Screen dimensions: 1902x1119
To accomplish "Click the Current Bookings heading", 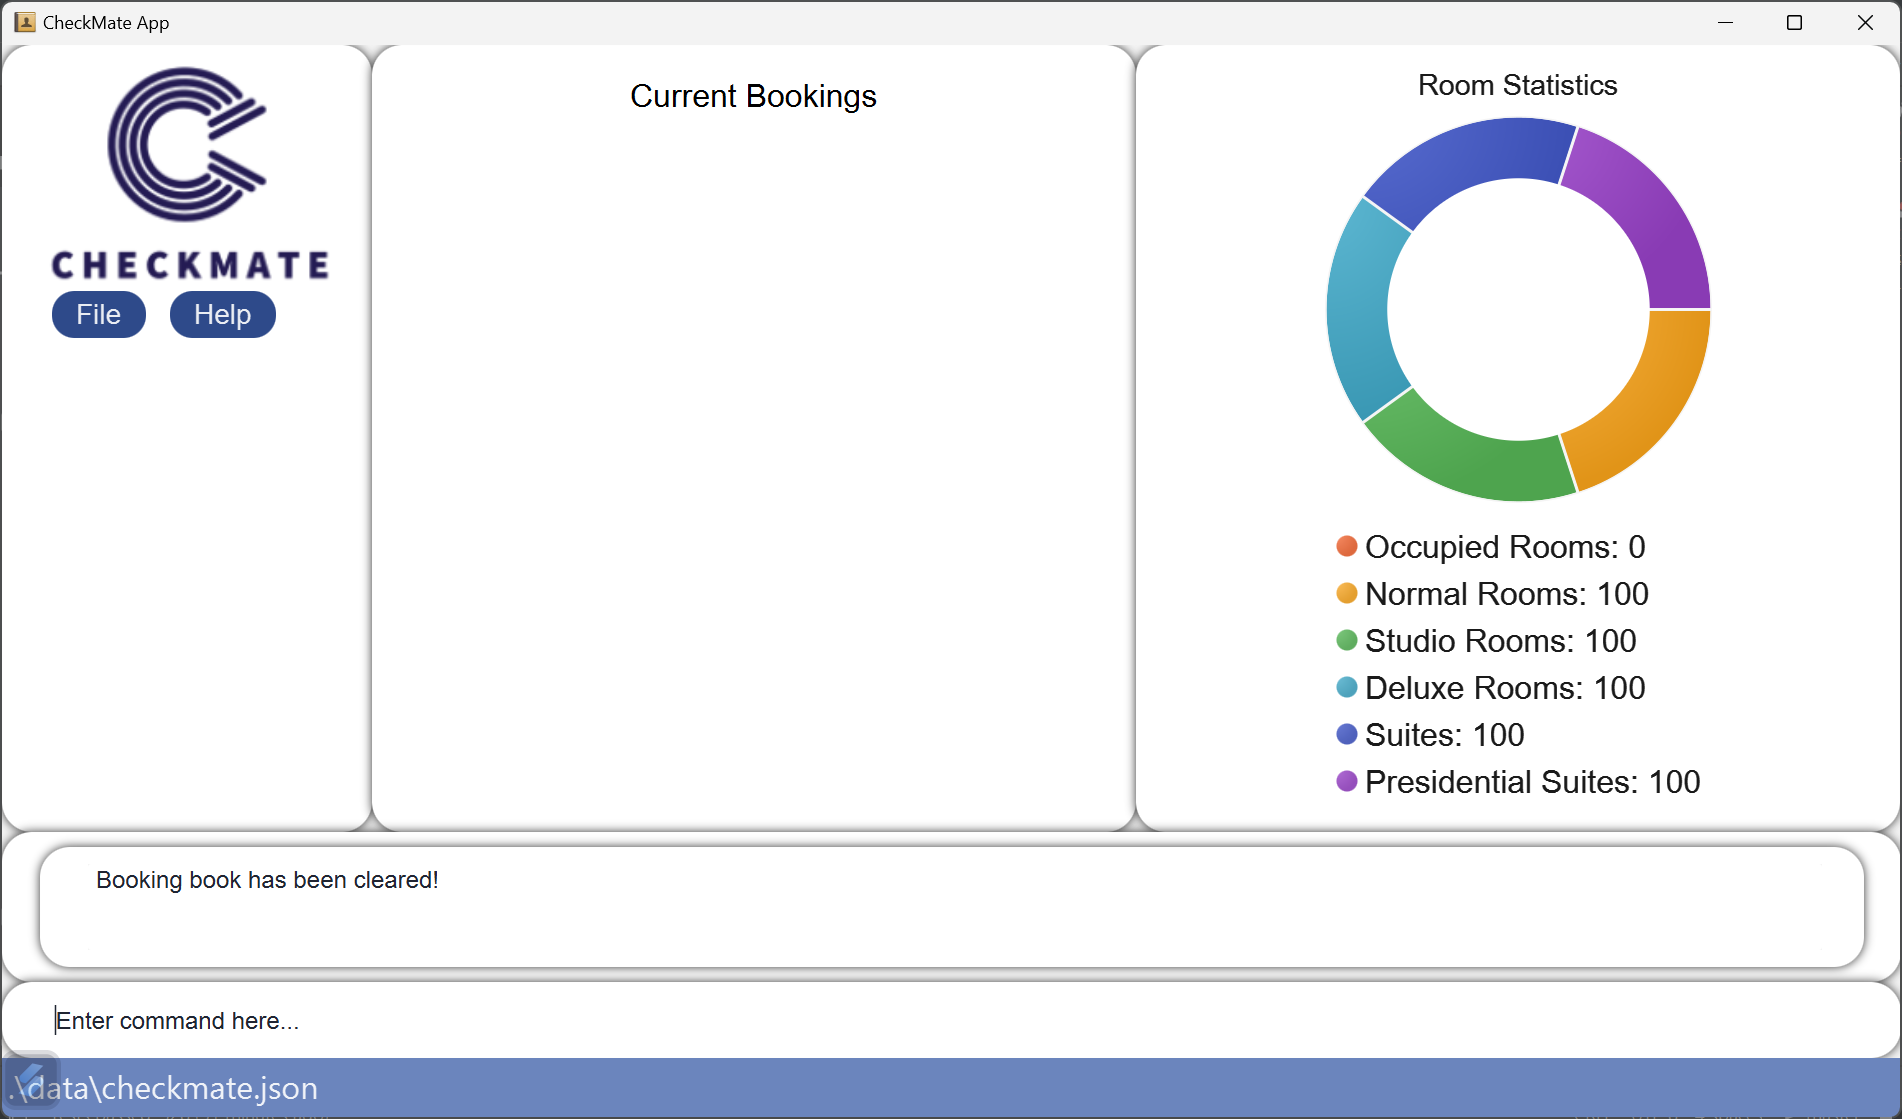I will [753, 96].
